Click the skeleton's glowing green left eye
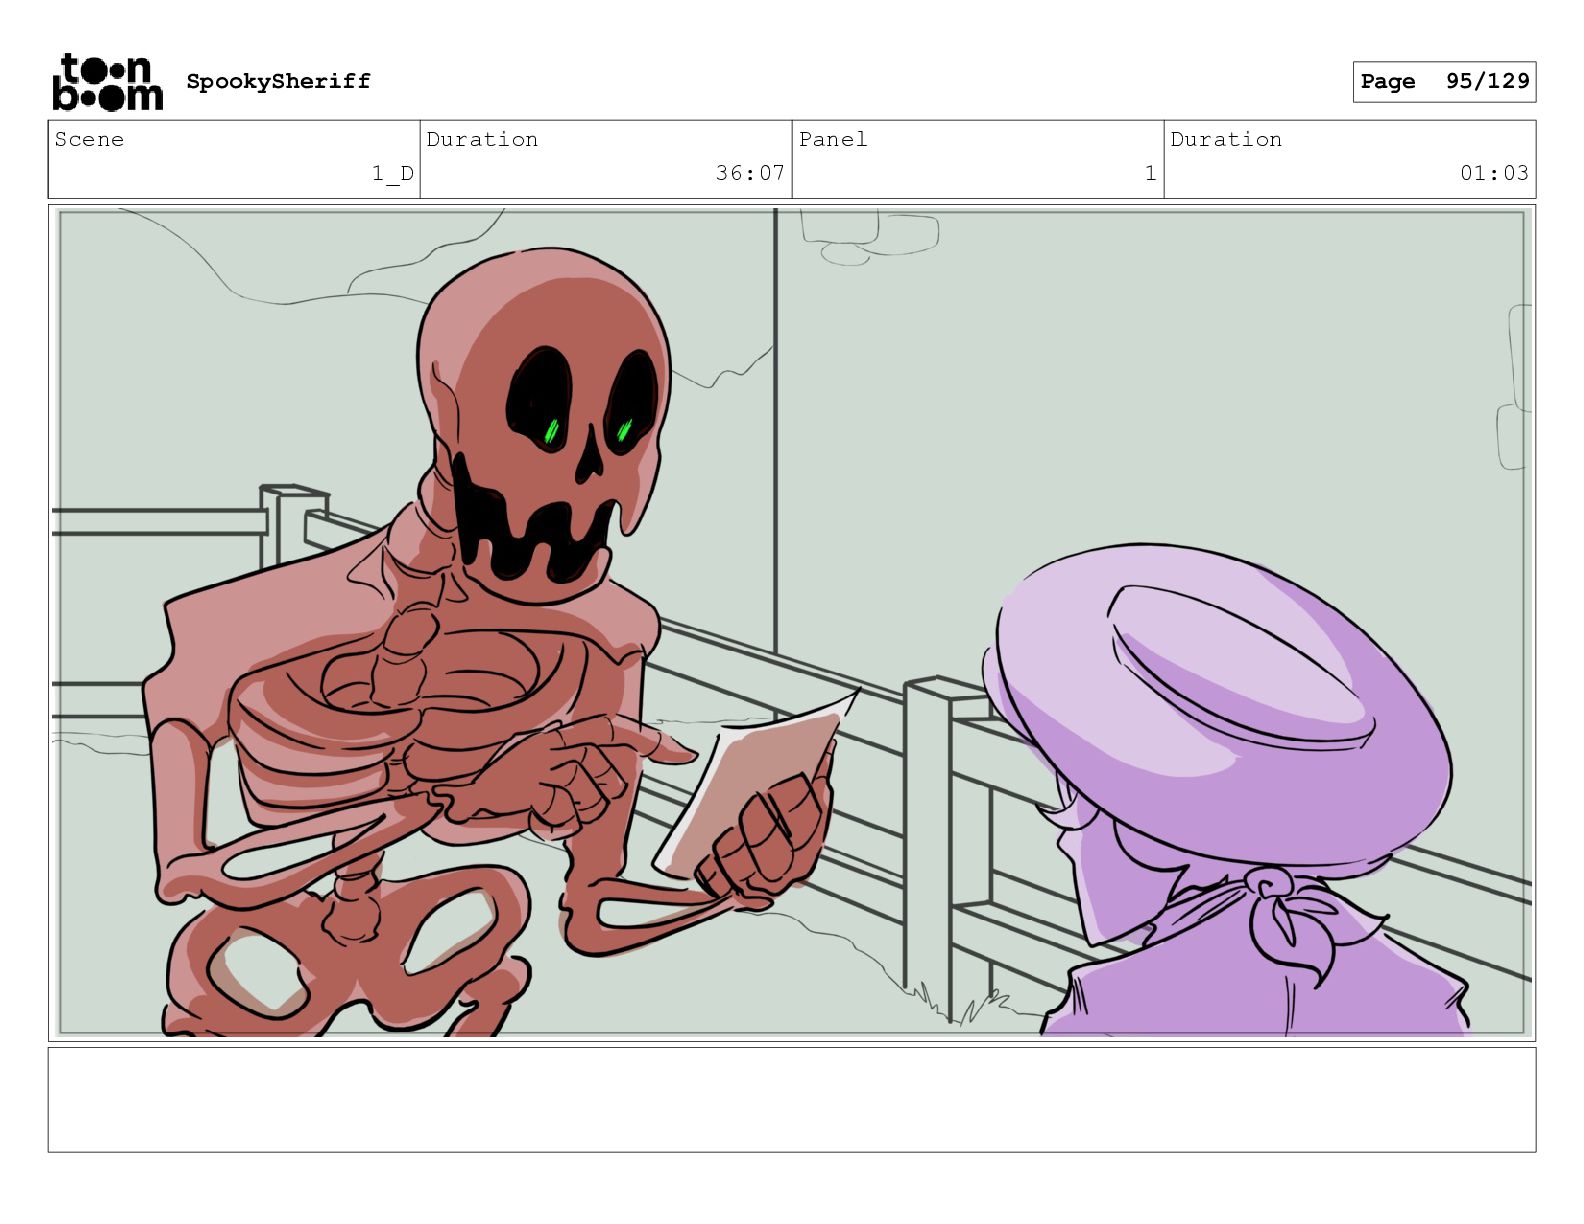 click(x=551, y=431)
